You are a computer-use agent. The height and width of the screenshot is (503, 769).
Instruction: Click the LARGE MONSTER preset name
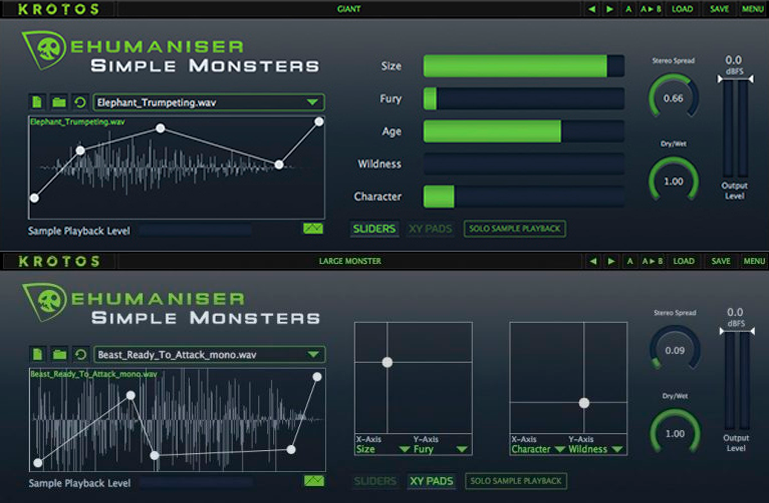pos(350,261)
